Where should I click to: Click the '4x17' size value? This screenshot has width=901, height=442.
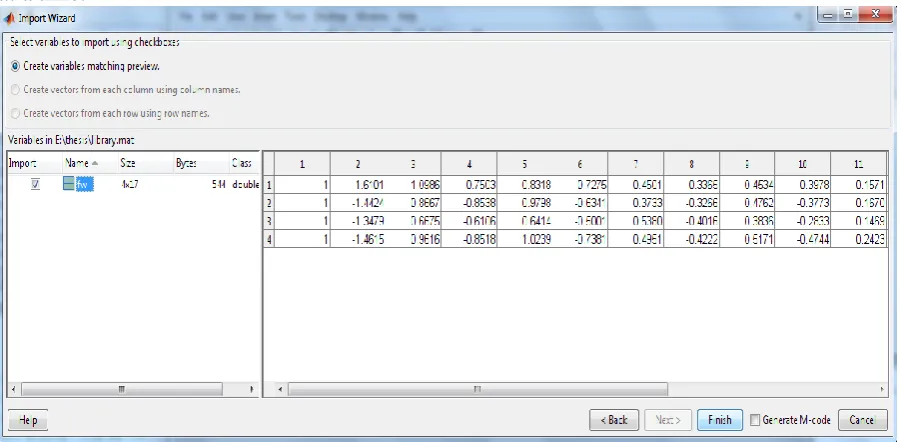(x=129, y=185)
